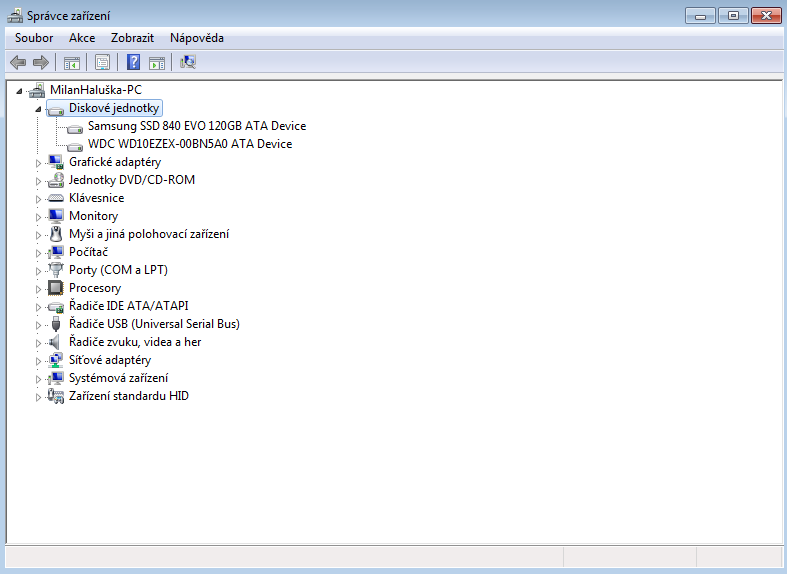Click the Klávesnice keyboard icon
The image size is (787, 574).
[x=56, y=198]
